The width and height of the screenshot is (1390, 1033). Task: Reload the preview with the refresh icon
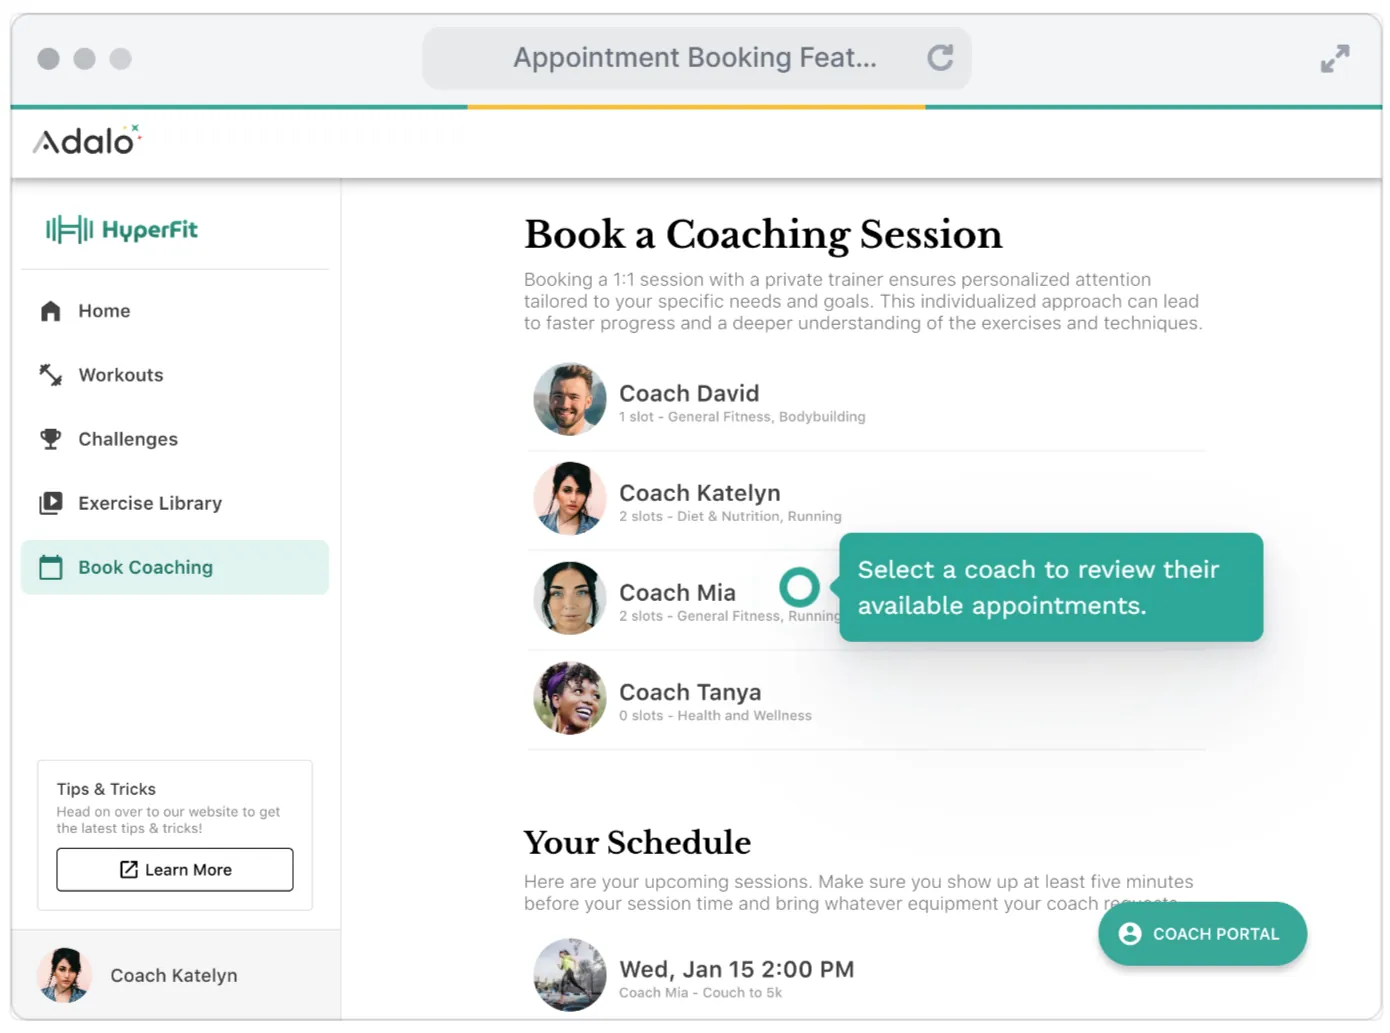tap(940, 58)
